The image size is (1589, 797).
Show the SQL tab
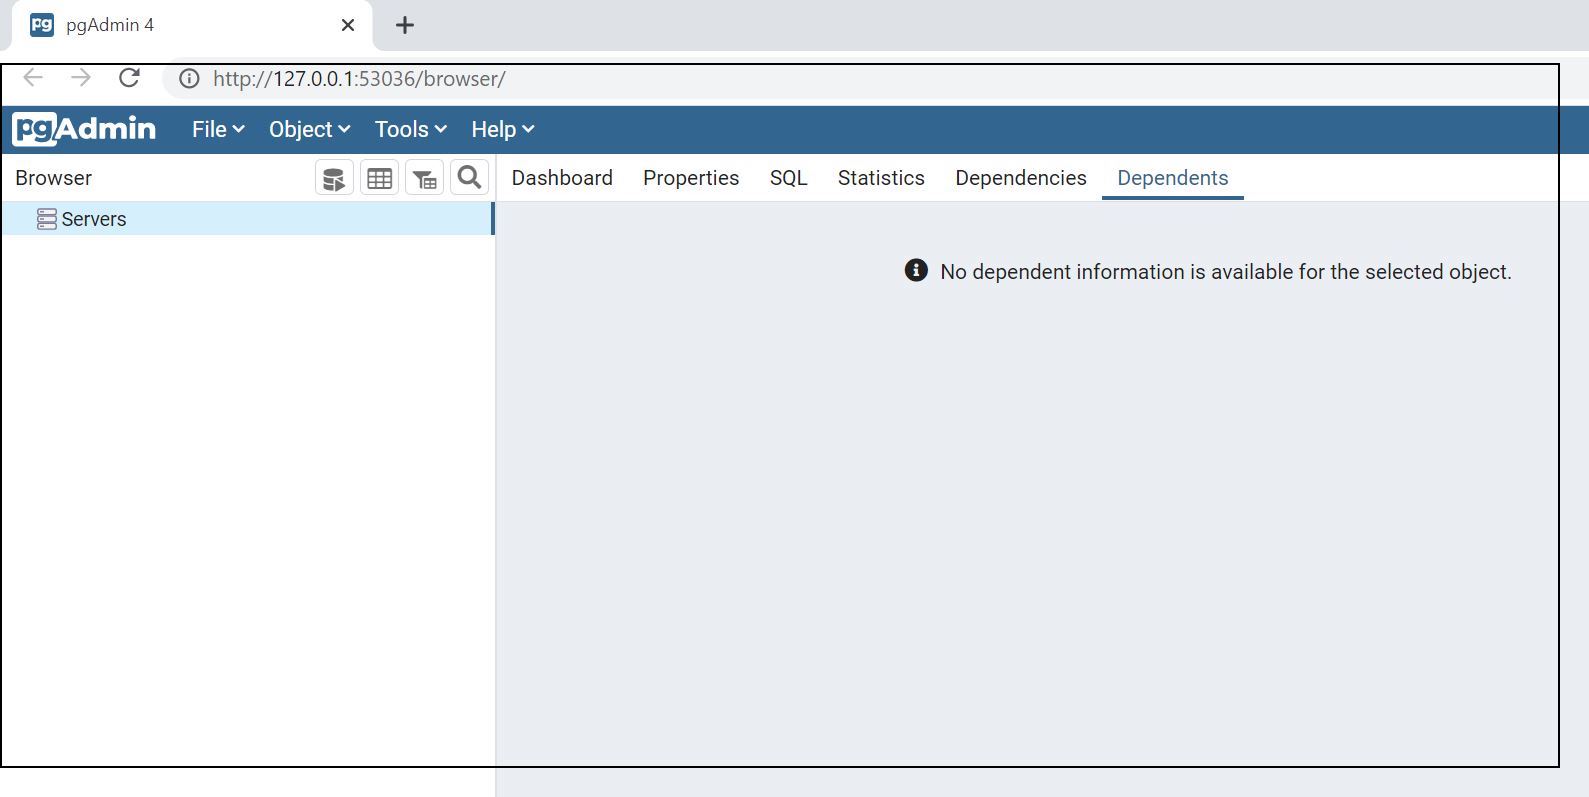tap(788, 178)
